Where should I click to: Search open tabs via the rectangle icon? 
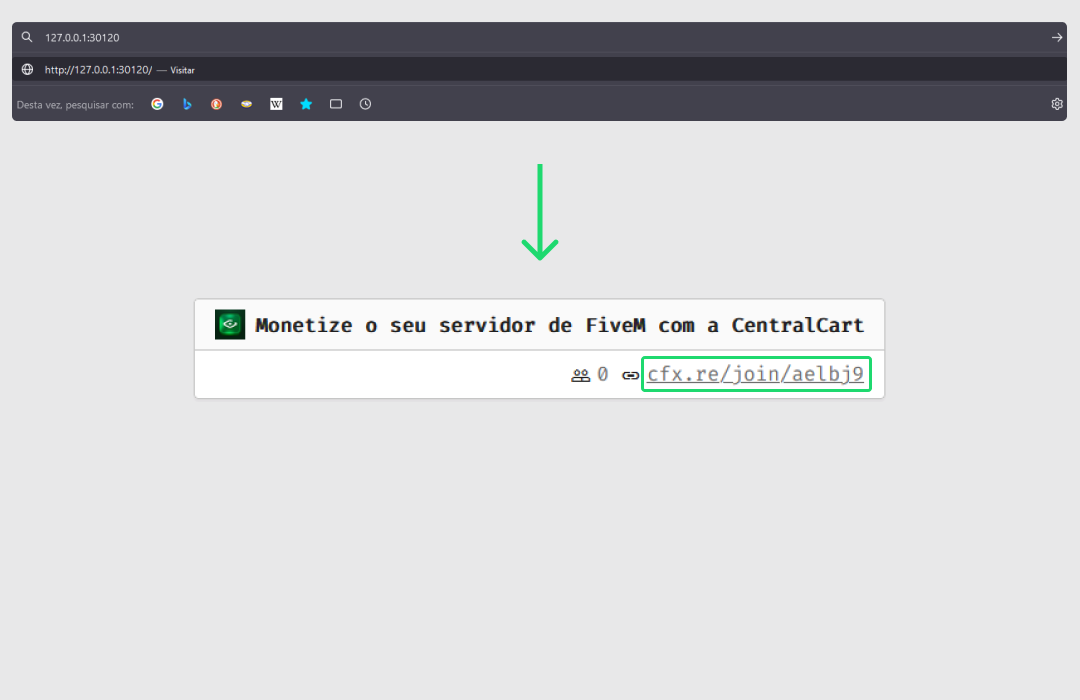tap(336, 104)
